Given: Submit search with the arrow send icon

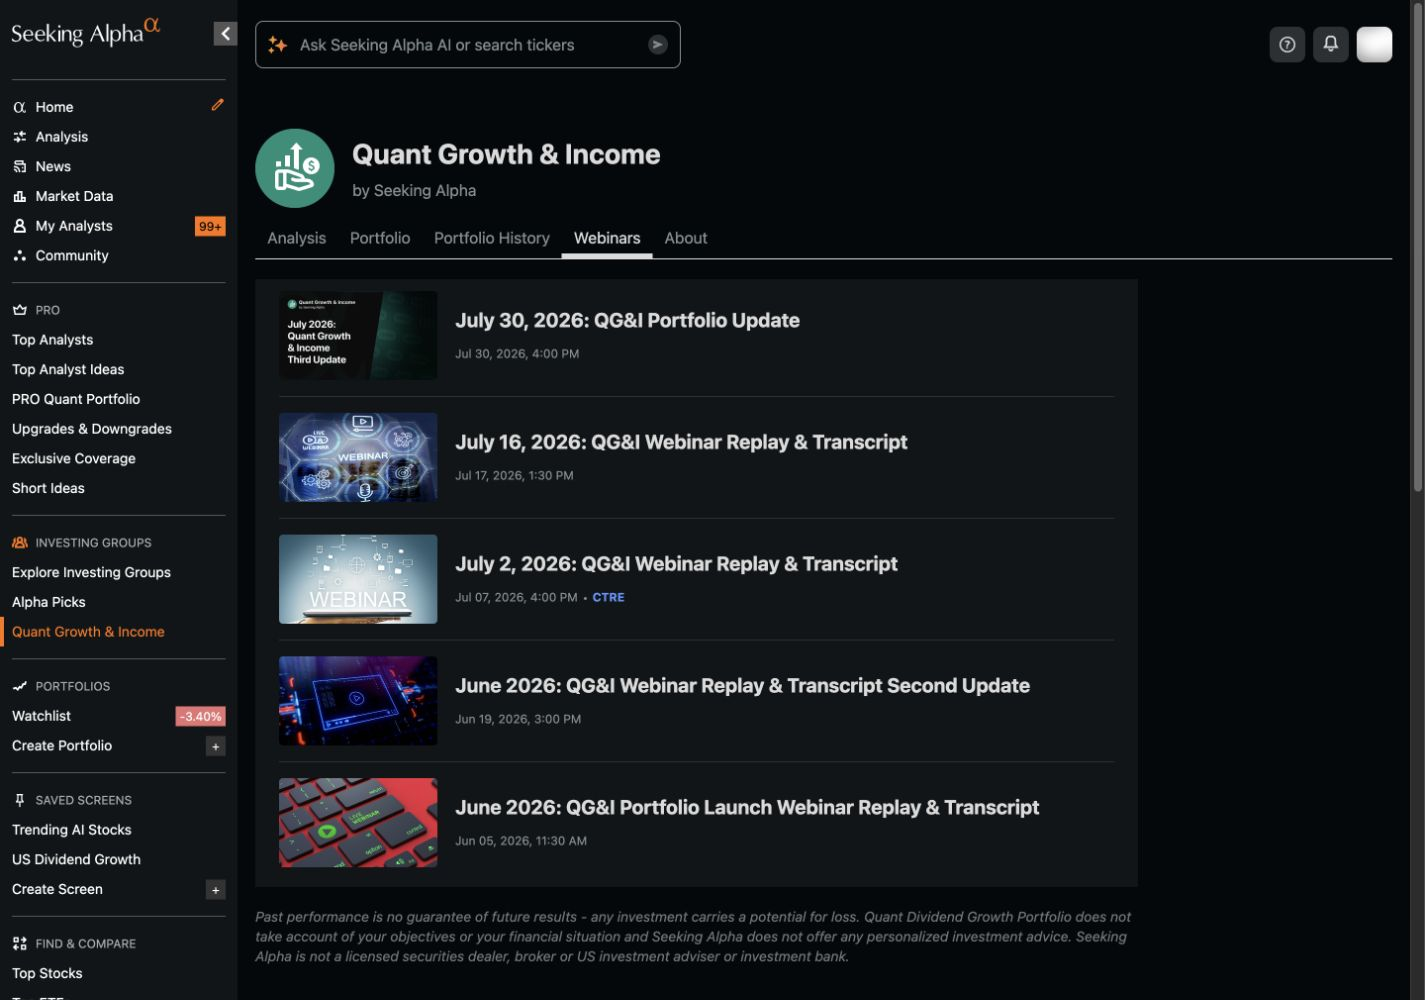Looking at the screenshot, I should point(657,45).
